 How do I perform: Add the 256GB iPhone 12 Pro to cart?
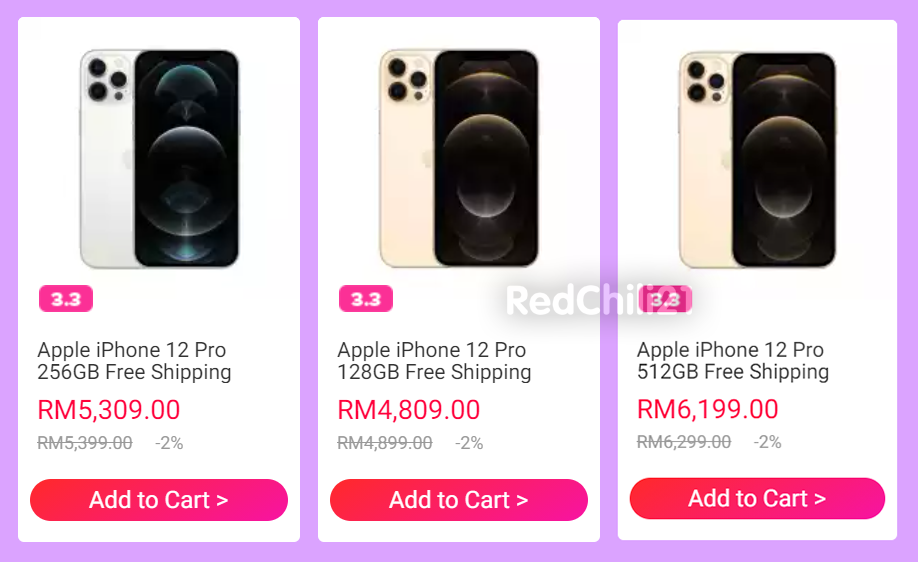(x=159, y=500)
